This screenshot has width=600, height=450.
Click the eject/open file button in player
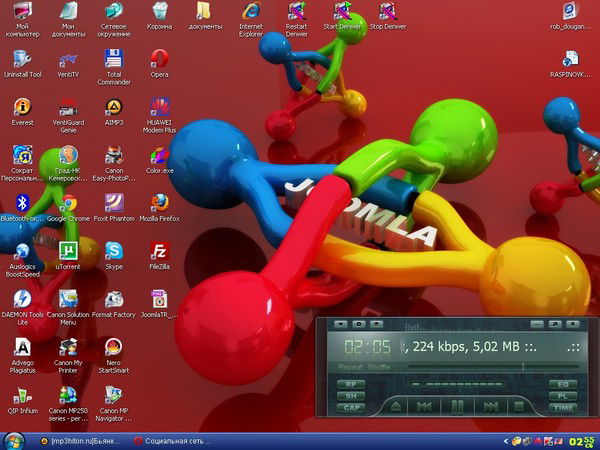pyautogui.click(x=395, y=406)
